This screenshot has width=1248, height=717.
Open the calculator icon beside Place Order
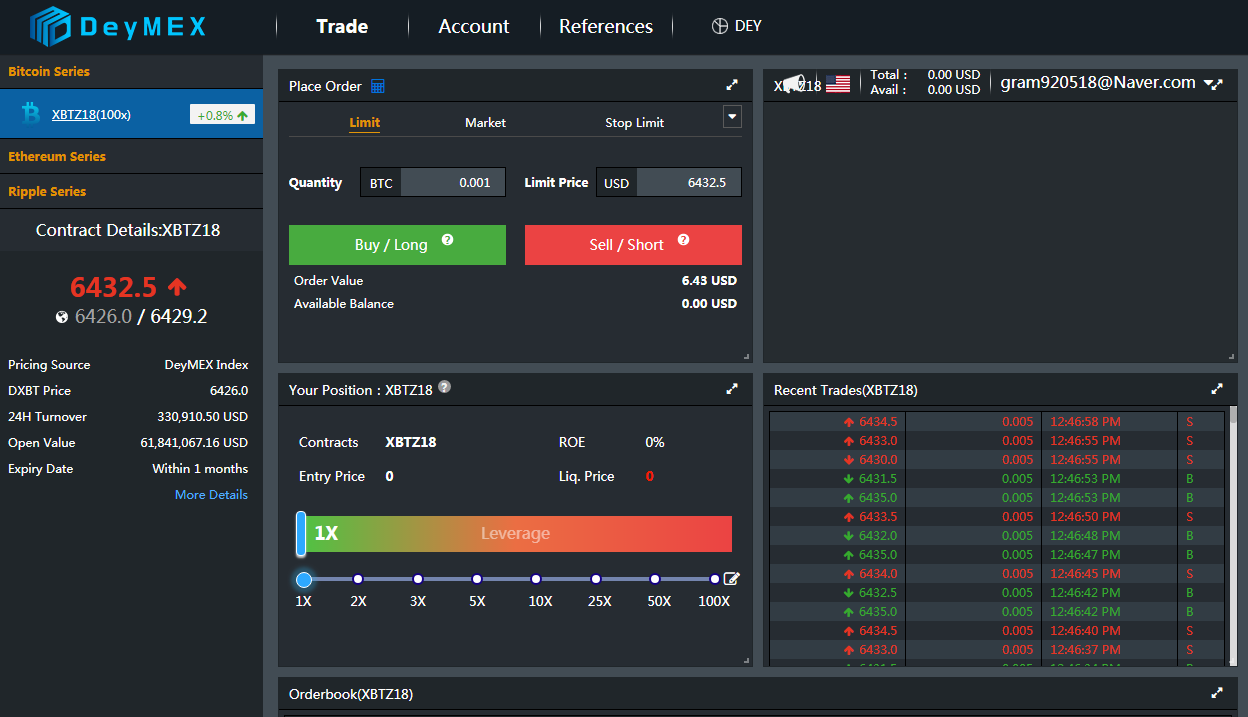click(378, 86)
